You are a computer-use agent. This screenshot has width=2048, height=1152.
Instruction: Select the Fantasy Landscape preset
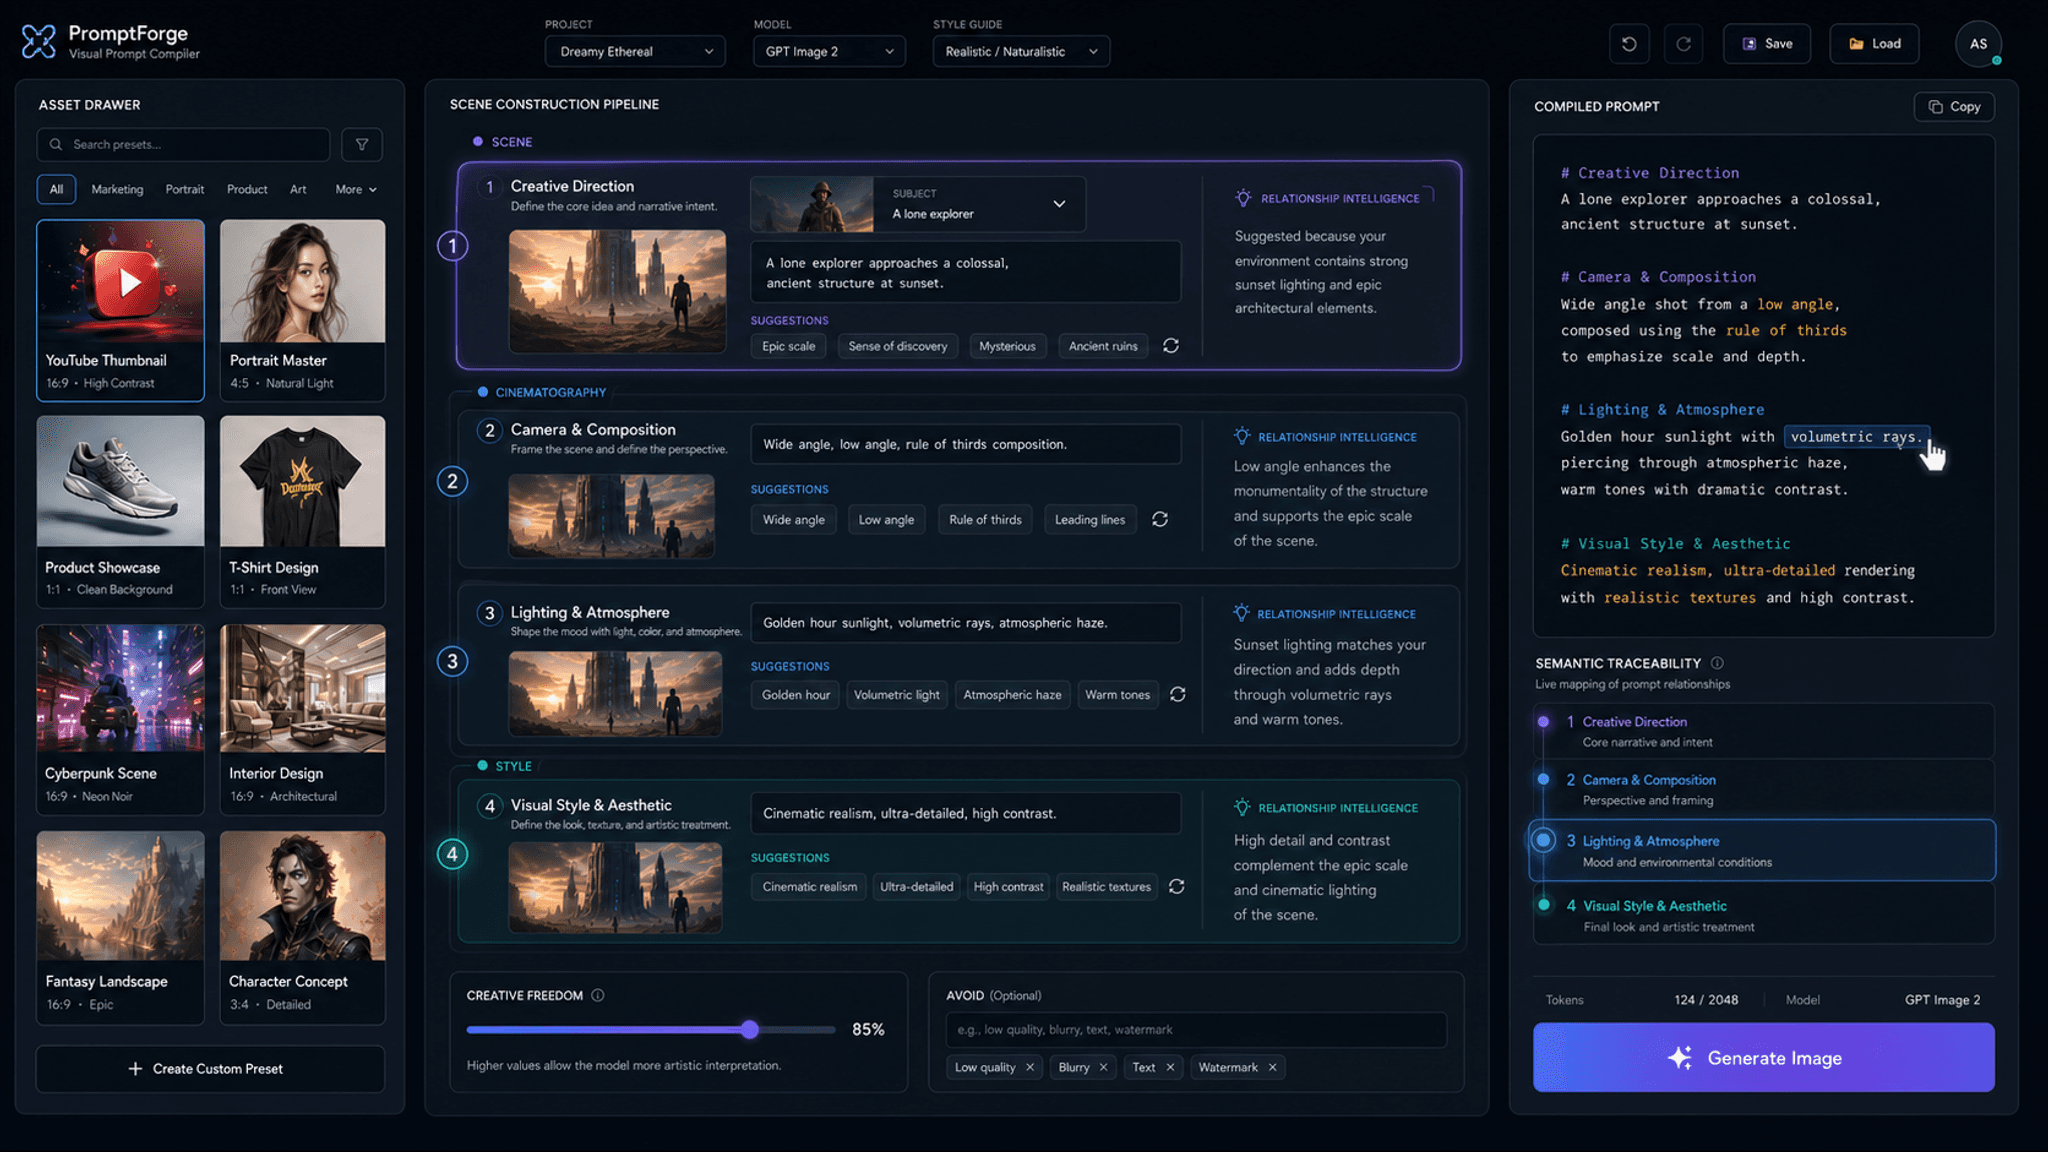tap(120, 927)
